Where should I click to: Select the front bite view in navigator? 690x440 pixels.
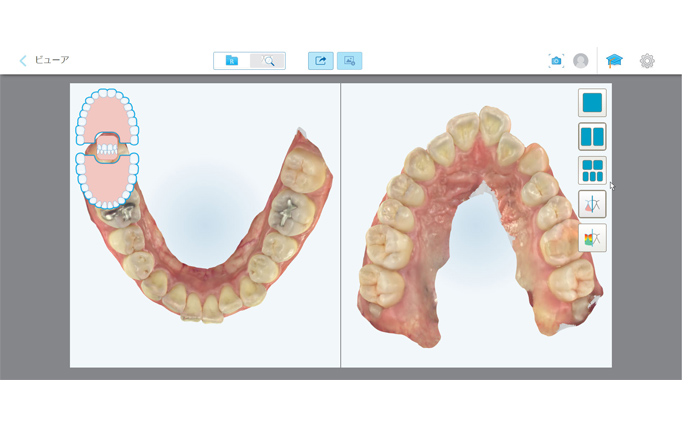[x=107, y=148]
